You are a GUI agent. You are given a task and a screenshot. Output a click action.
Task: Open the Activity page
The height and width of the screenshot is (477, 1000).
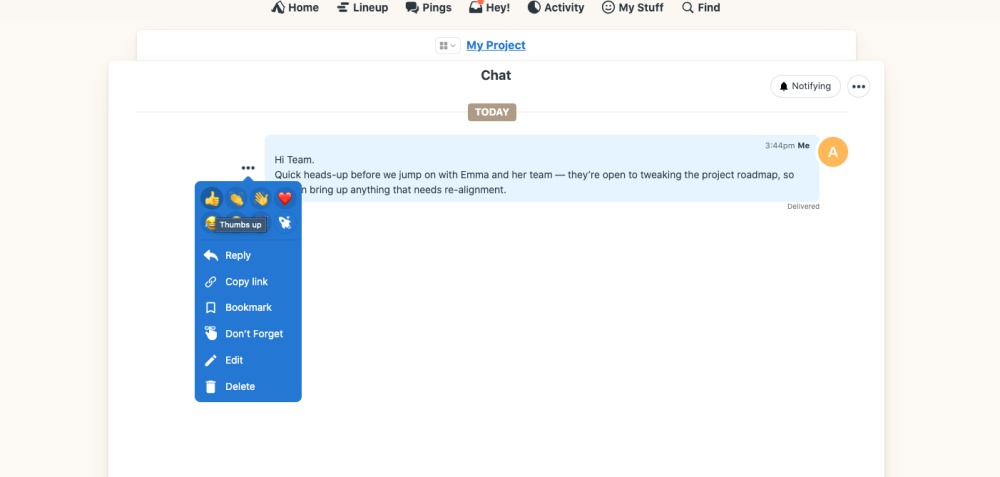555,8
